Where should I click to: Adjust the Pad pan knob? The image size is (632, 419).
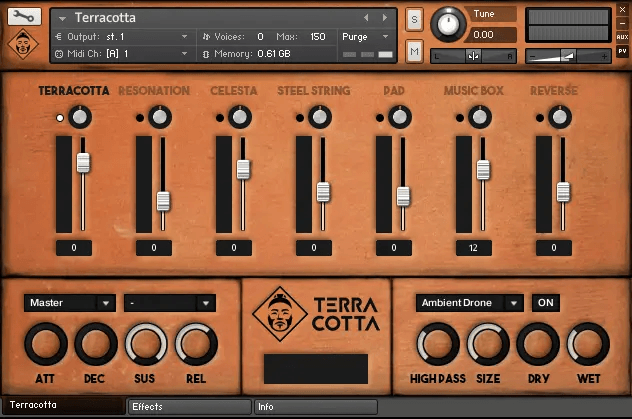[399, 117]
